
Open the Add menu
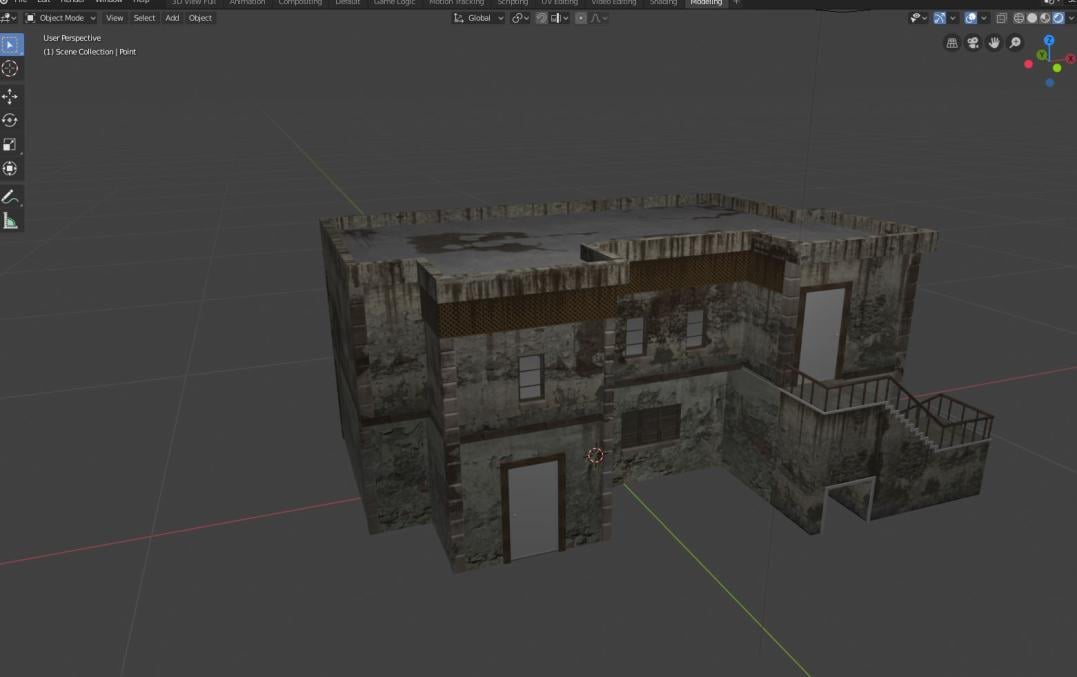[172, 19]
